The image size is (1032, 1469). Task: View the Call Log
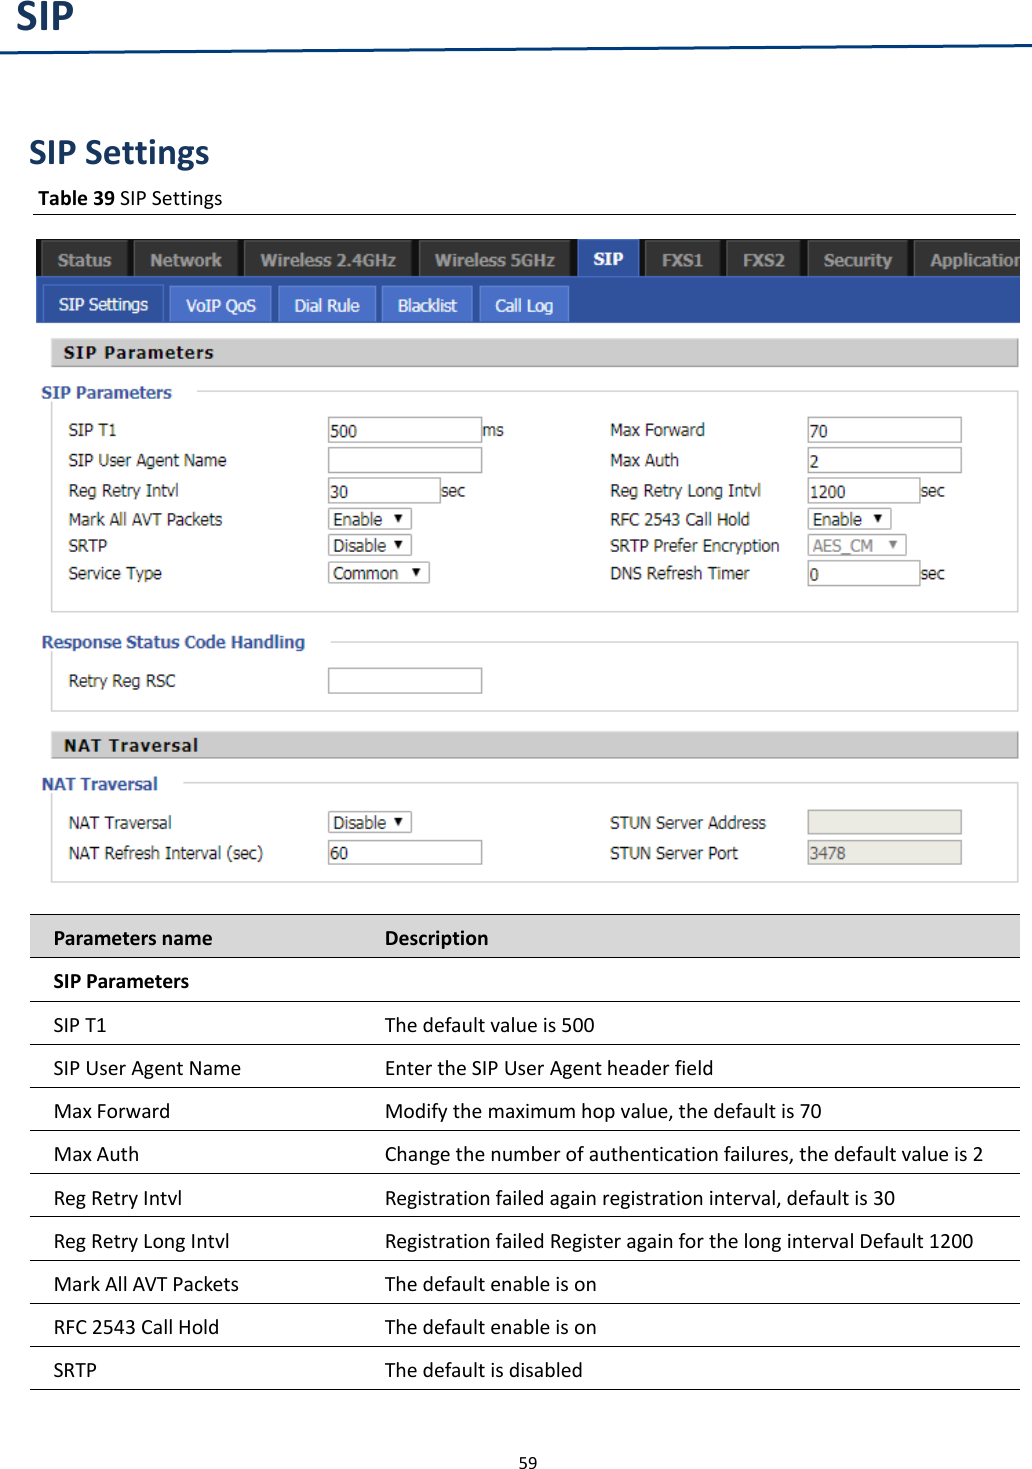tap(523, 303)
